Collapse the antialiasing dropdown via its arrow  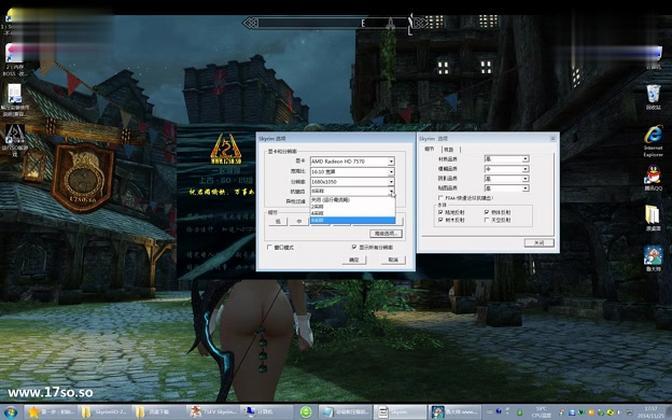[391, 191]
